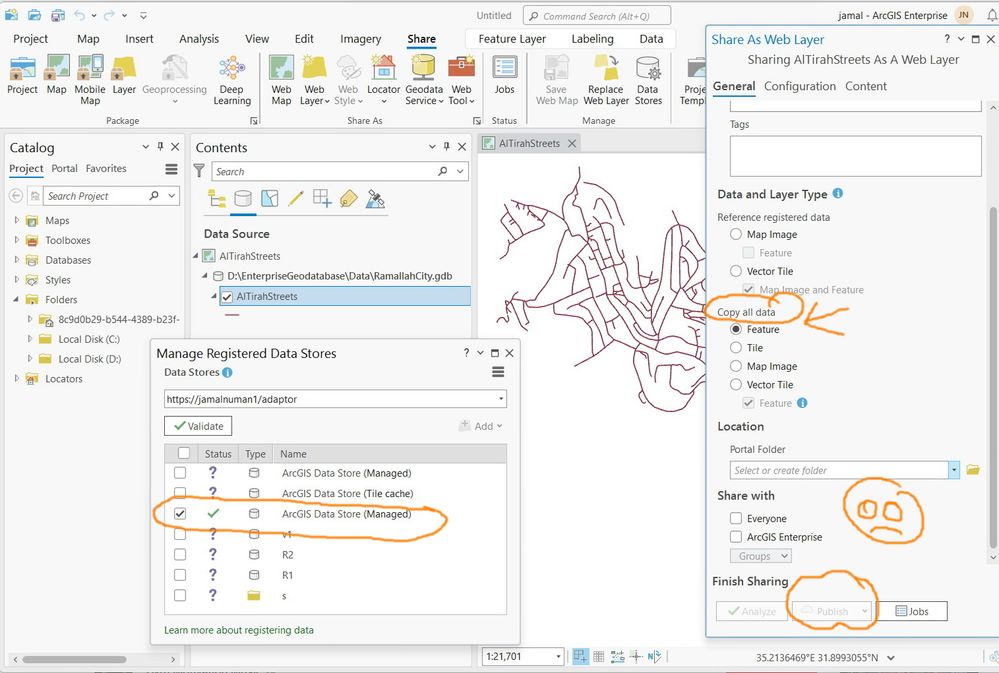This screenshot has height=673, width=999.
Task: Open Manage Registered Data Stores hamburger menu
Action: [x=498, y=372]
